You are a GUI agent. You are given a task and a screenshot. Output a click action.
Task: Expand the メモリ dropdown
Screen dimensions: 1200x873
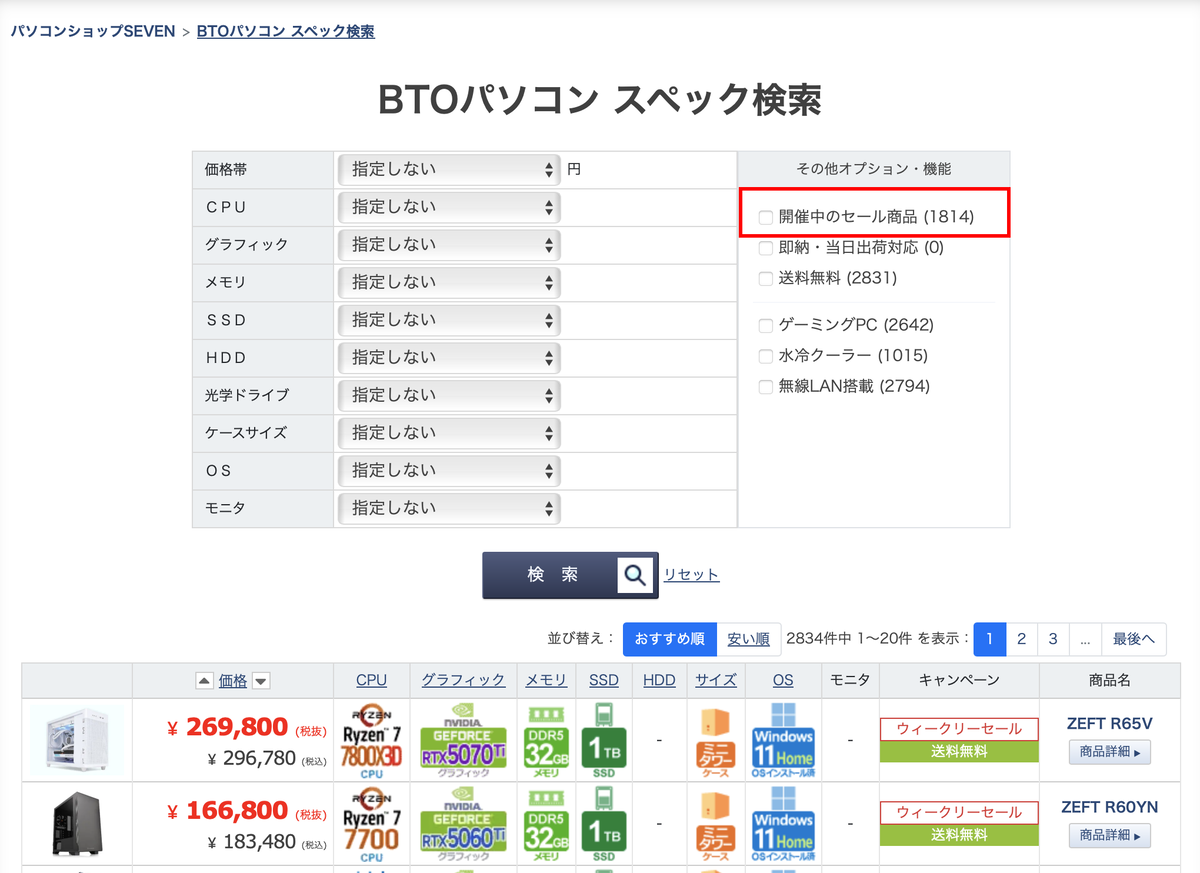449,282
